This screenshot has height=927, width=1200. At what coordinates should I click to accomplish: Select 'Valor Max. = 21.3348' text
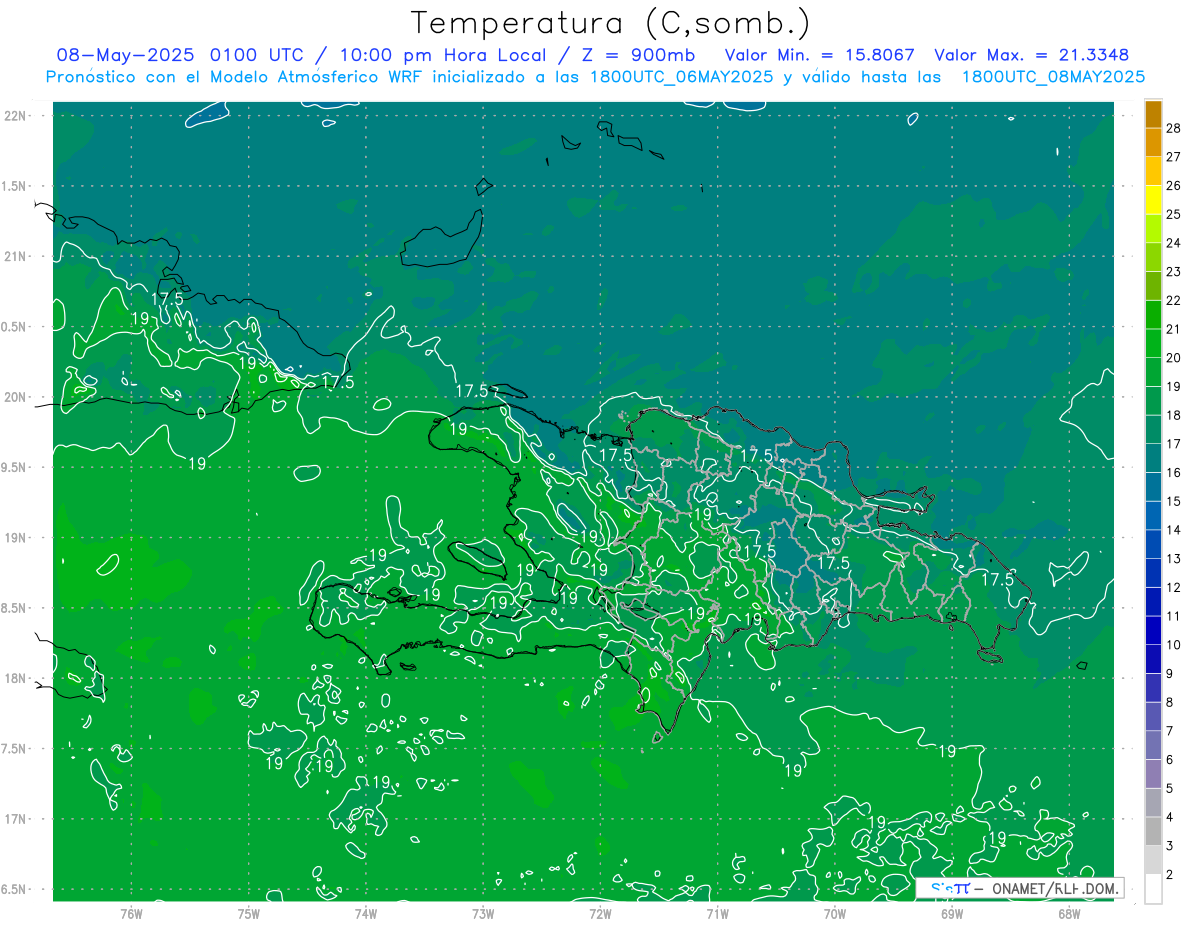click(1031, 55)
